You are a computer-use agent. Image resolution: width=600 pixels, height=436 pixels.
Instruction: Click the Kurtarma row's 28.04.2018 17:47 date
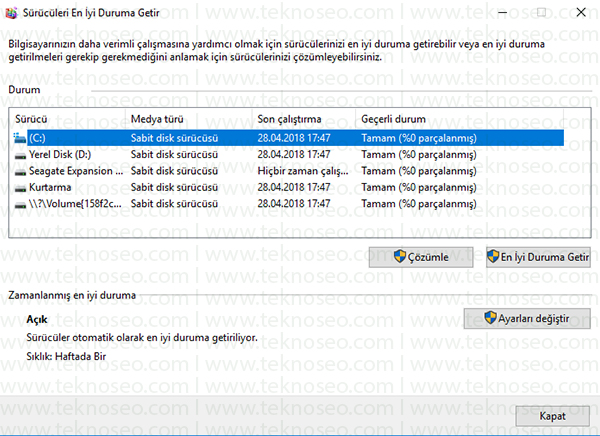(293, 188)
